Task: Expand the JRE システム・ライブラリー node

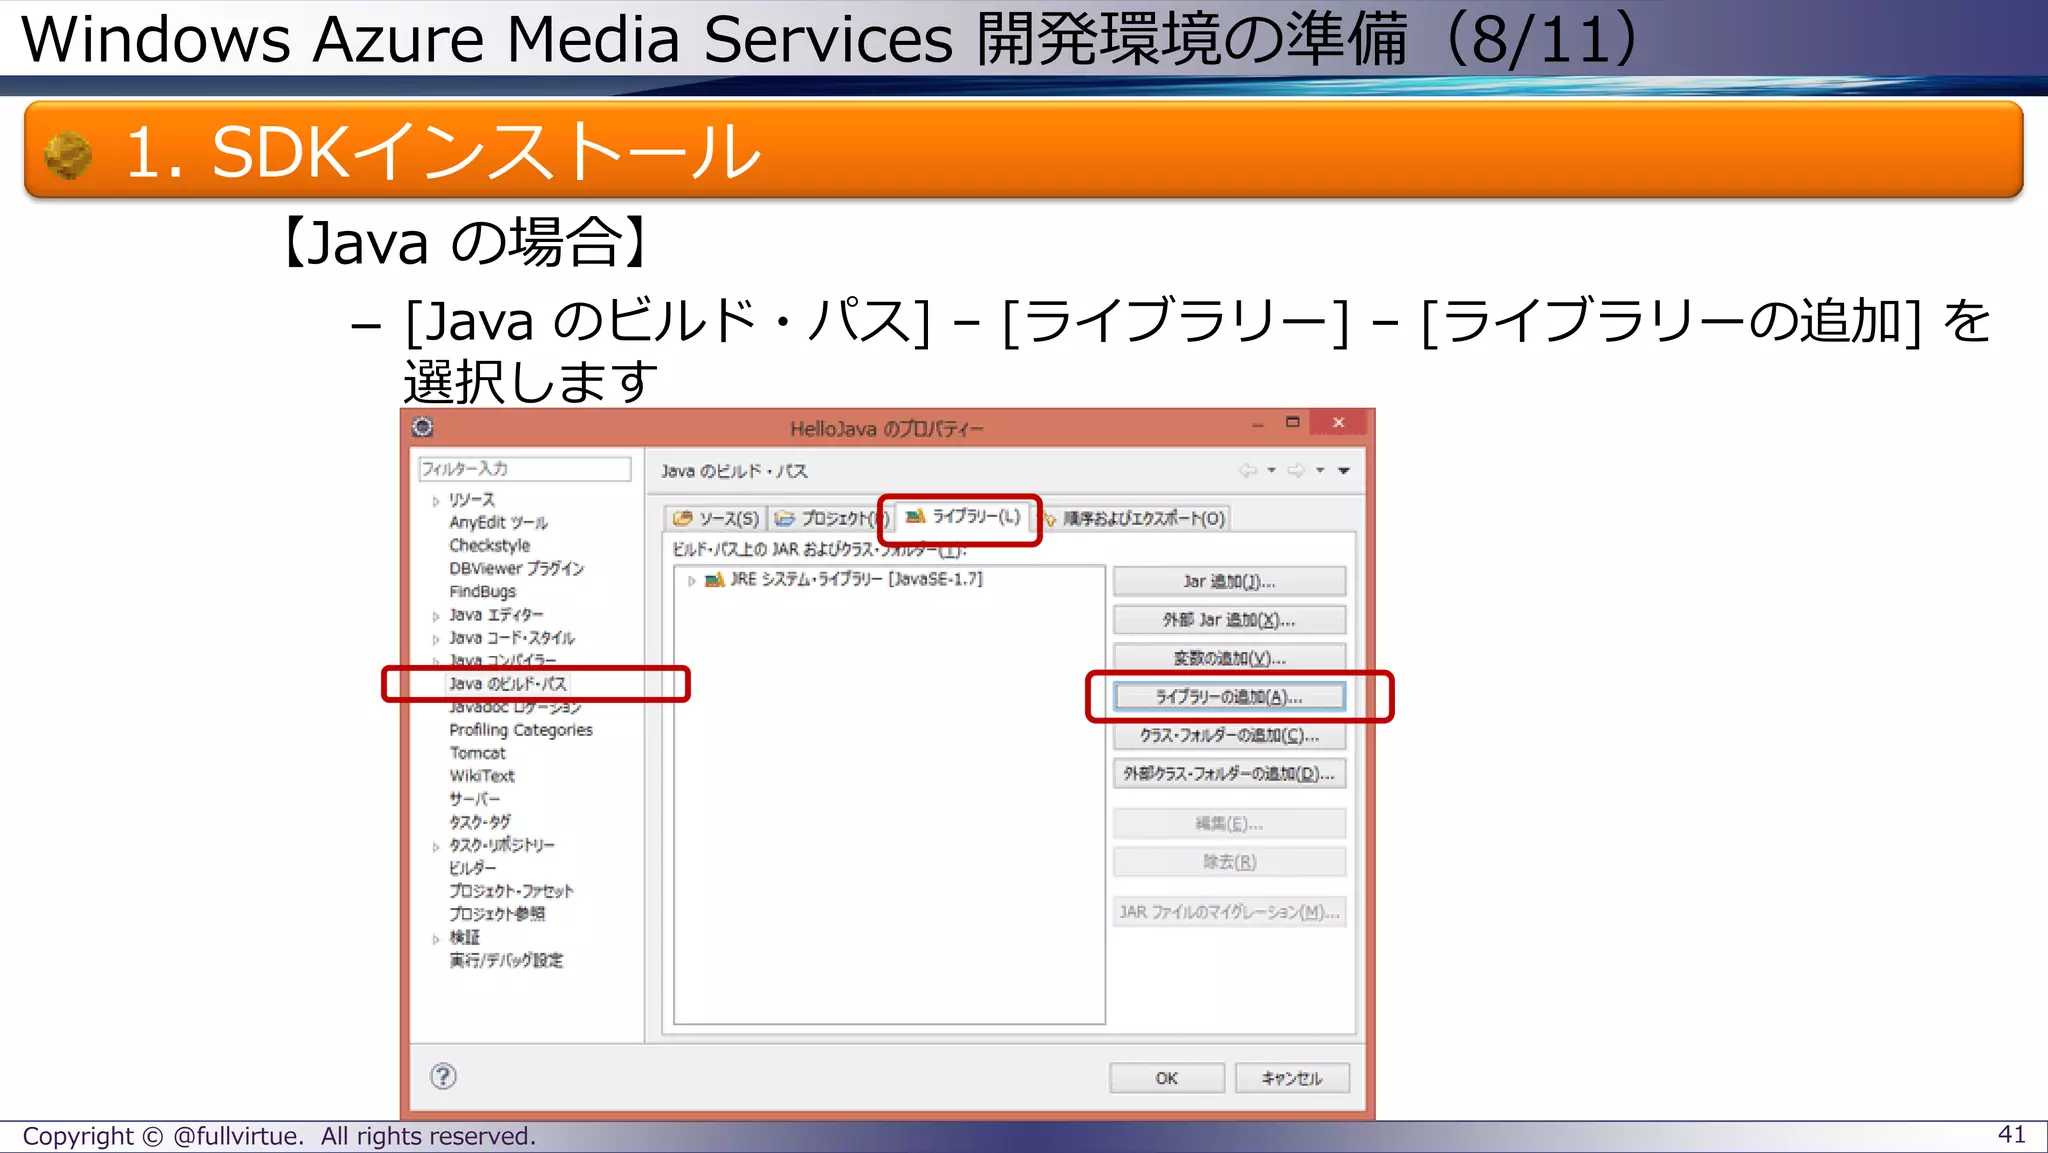Action: click(x=691, y=580)
